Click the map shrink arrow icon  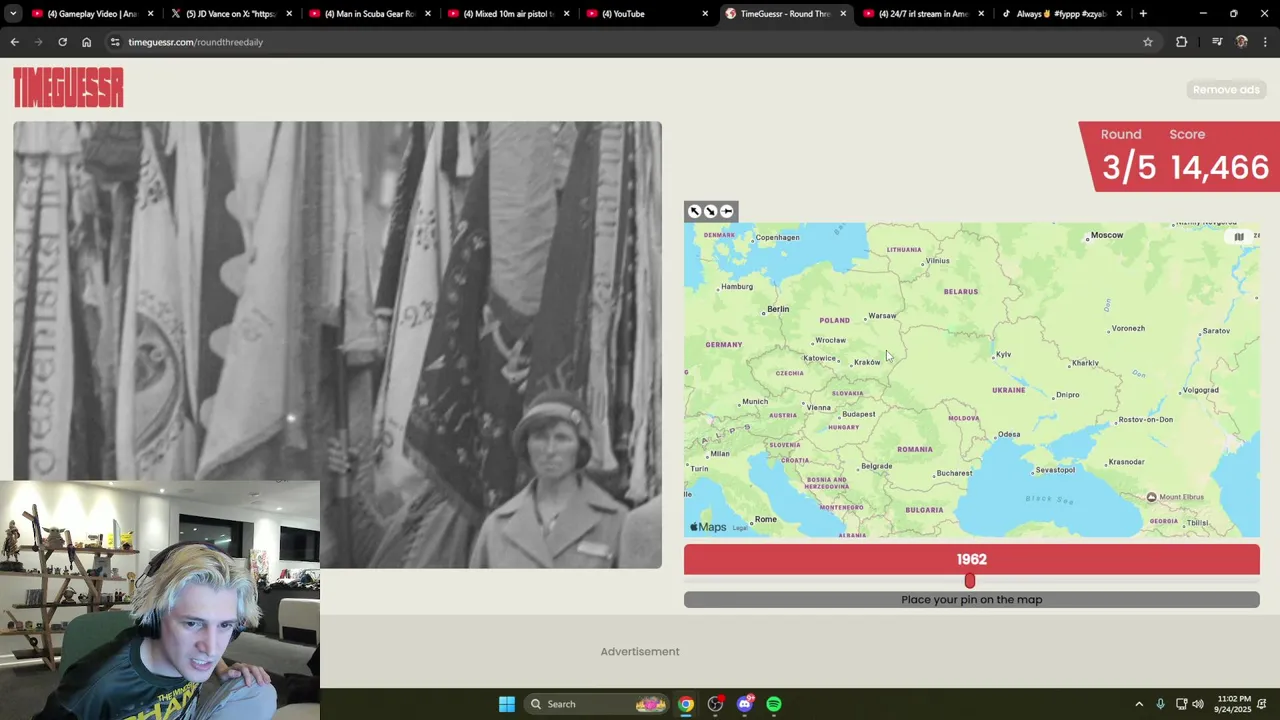(711, 211)
